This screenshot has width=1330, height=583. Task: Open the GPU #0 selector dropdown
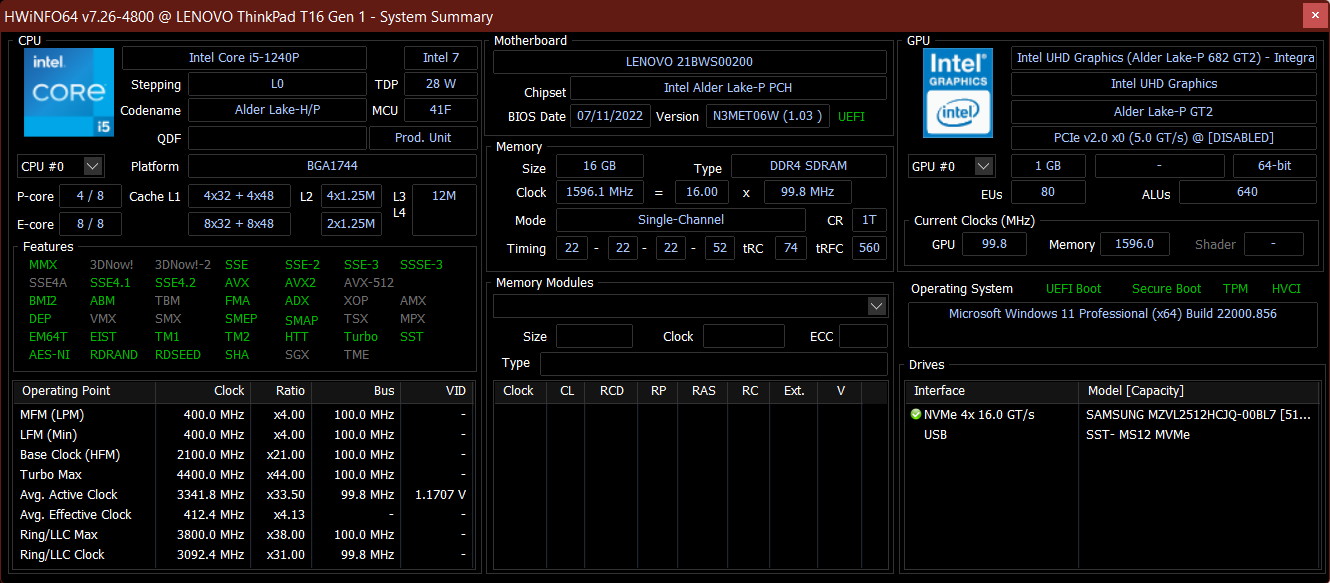(951, 166)
